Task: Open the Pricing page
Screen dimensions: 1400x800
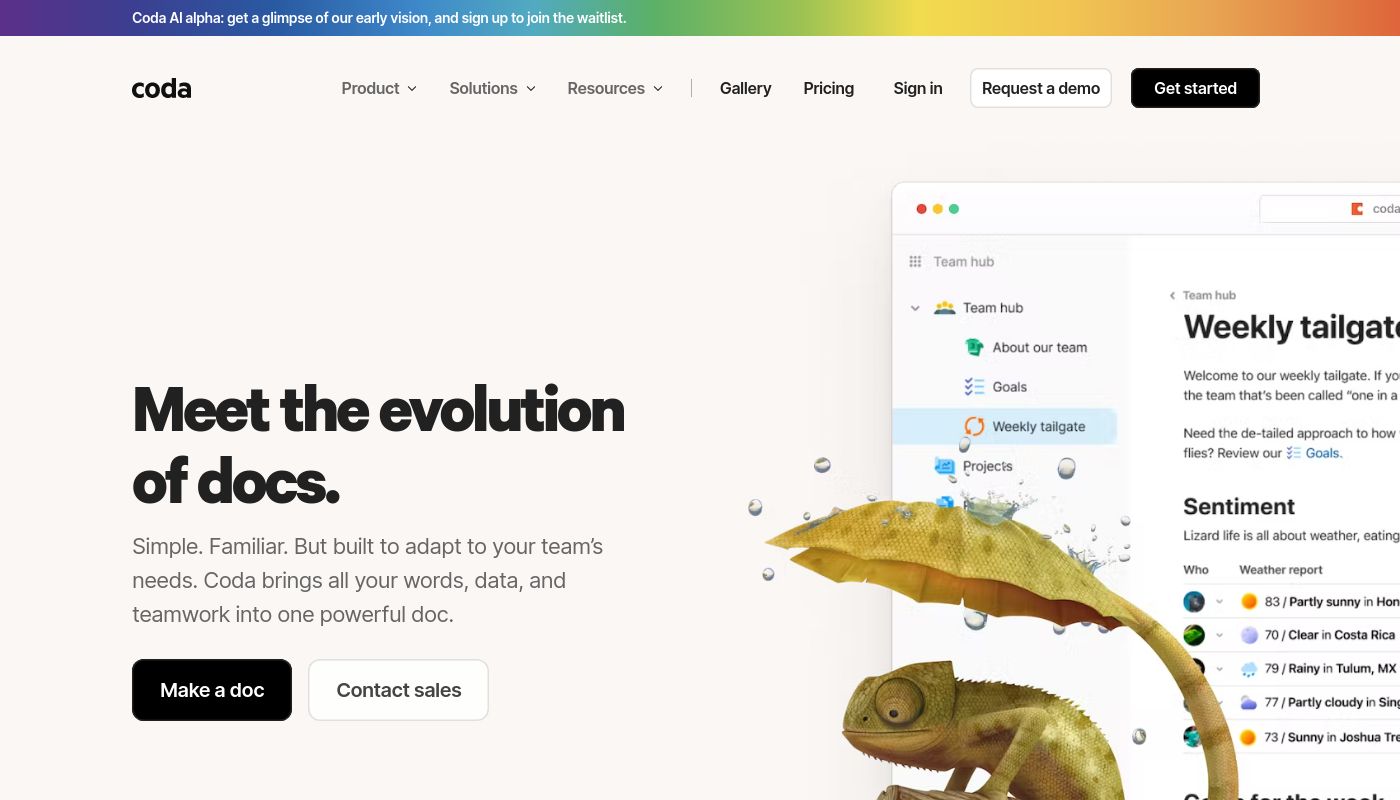Action: [828, 88]
